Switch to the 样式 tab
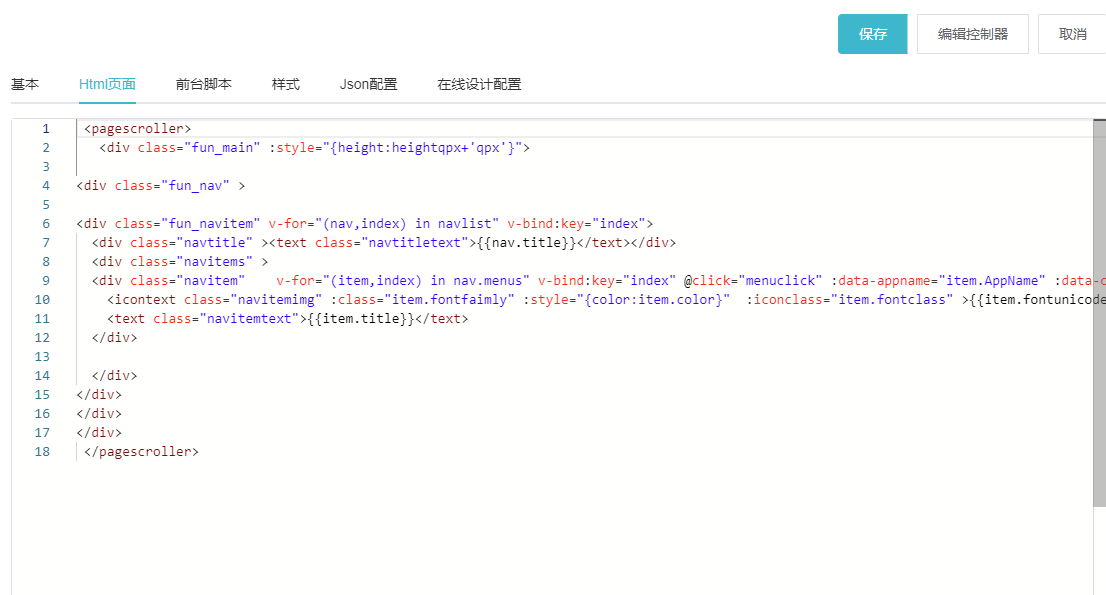The width and height of the screenshot is (1106, 595). coord(286,85)
